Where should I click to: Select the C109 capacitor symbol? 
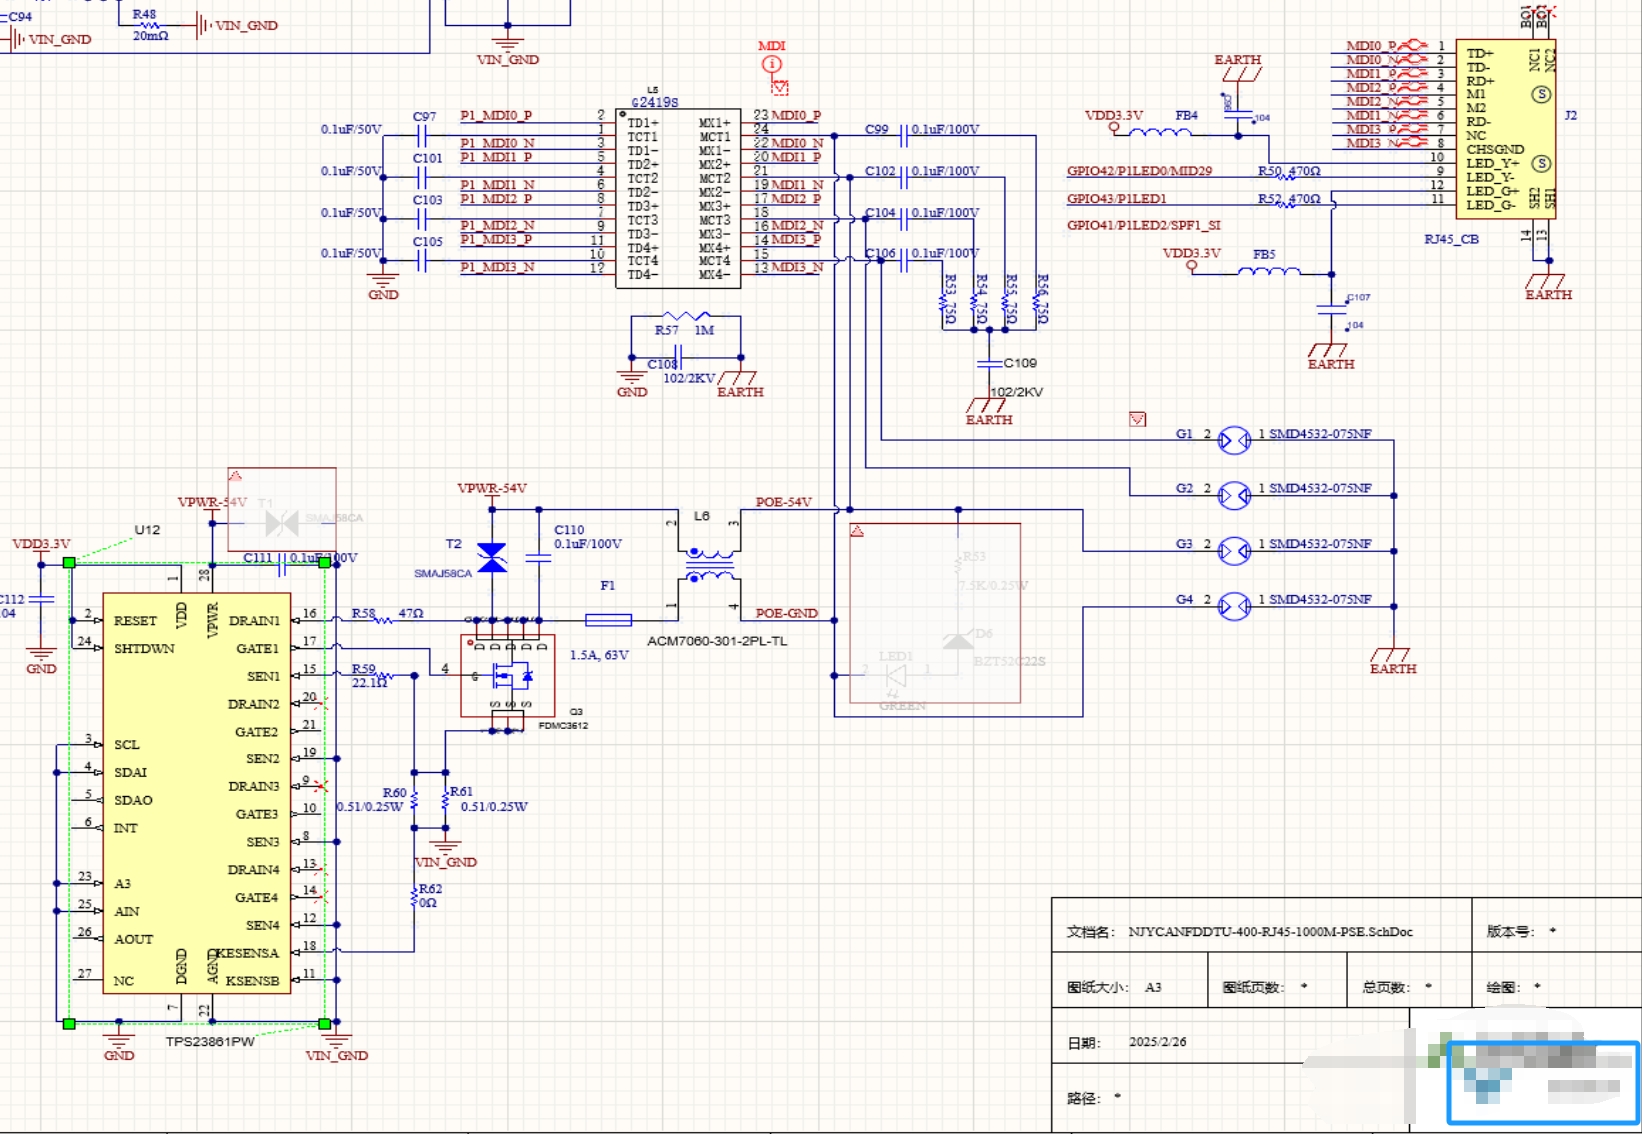click(989, 363)
